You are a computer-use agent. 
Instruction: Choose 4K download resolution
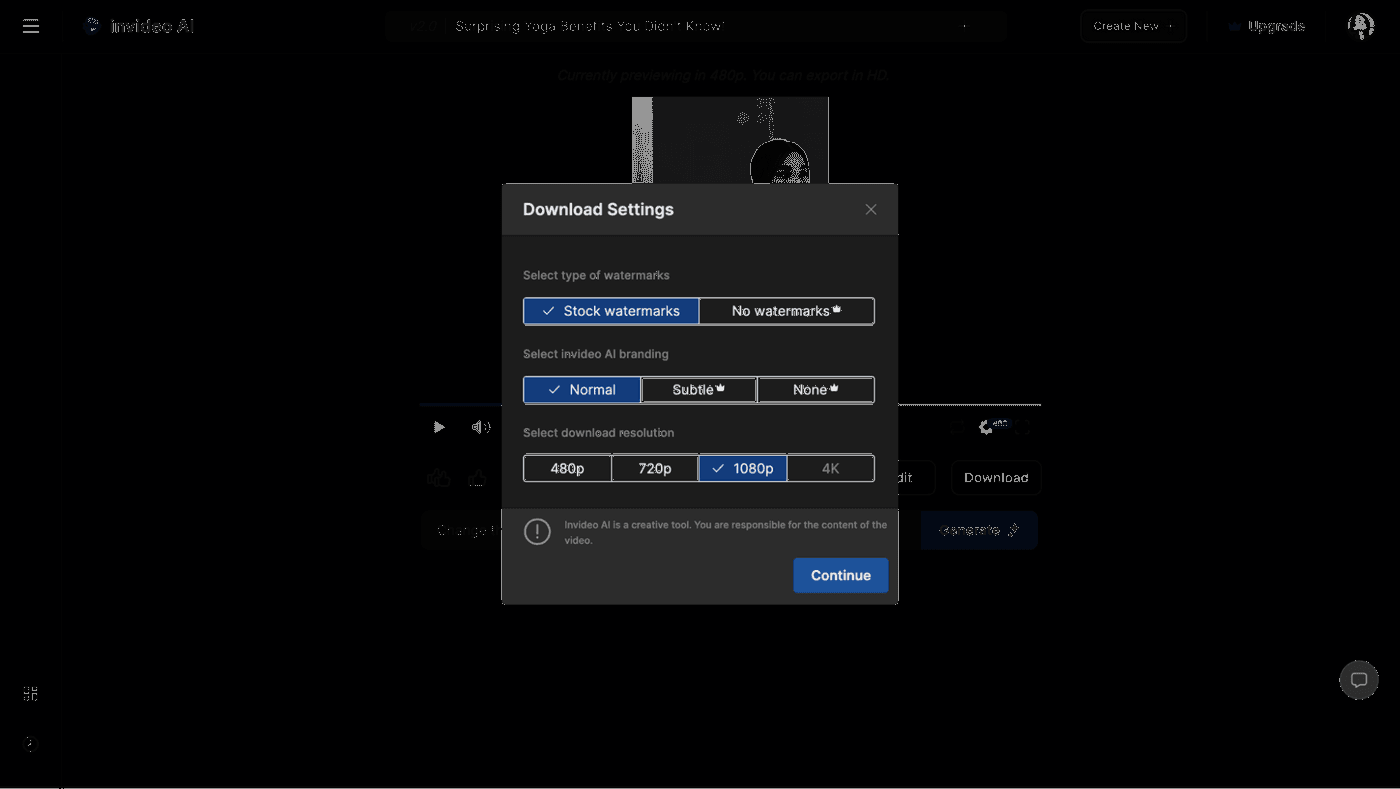point(830,468)
